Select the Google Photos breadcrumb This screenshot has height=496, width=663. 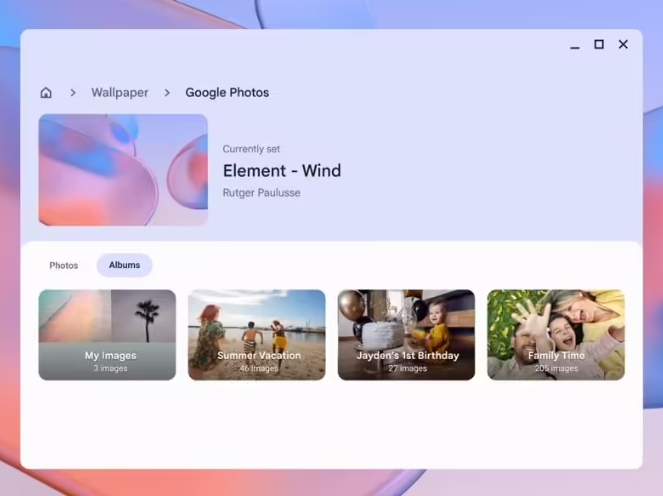(227, 92)
